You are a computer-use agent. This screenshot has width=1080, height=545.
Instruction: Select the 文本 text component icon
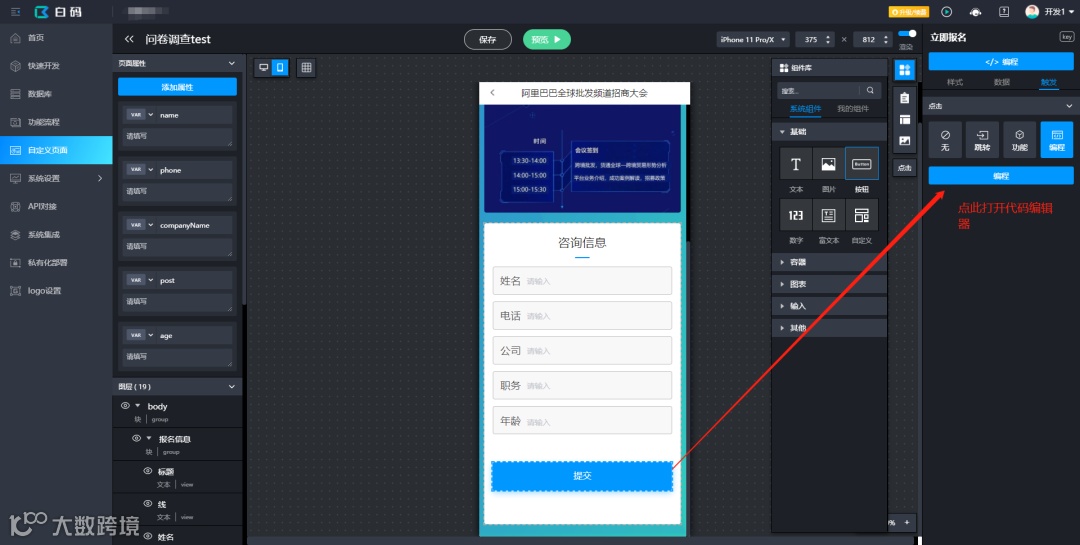click(x=796, y=164)
